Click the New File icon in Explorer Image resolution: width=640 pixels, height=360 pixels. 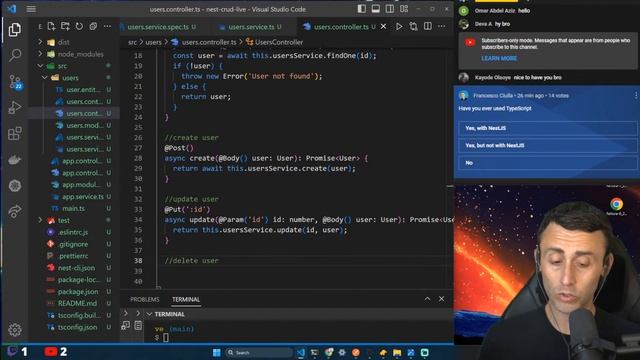point(51,26)
